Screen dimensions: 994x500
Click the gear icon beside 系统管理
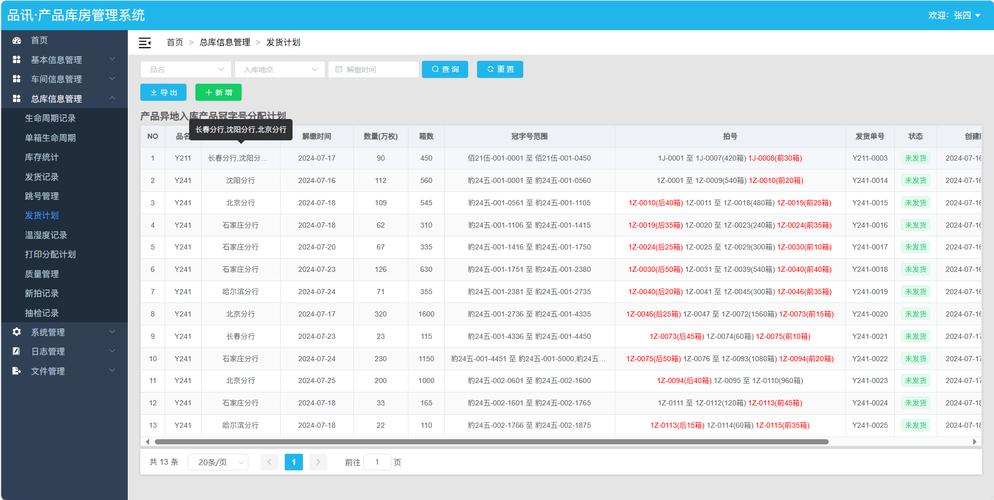point(16,331)
